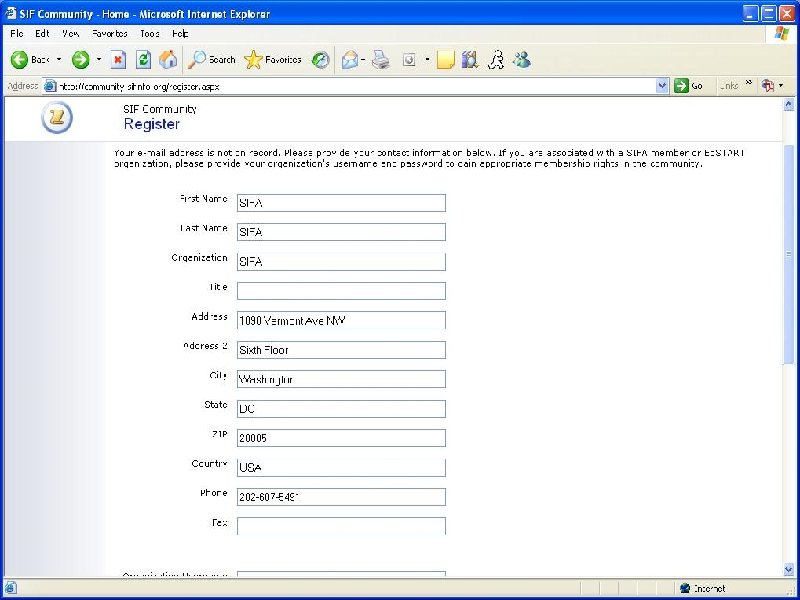Click the Bluetooth-like runner toolbar icon
This screenshot has width=800, height=600.
tap(496, 60)
